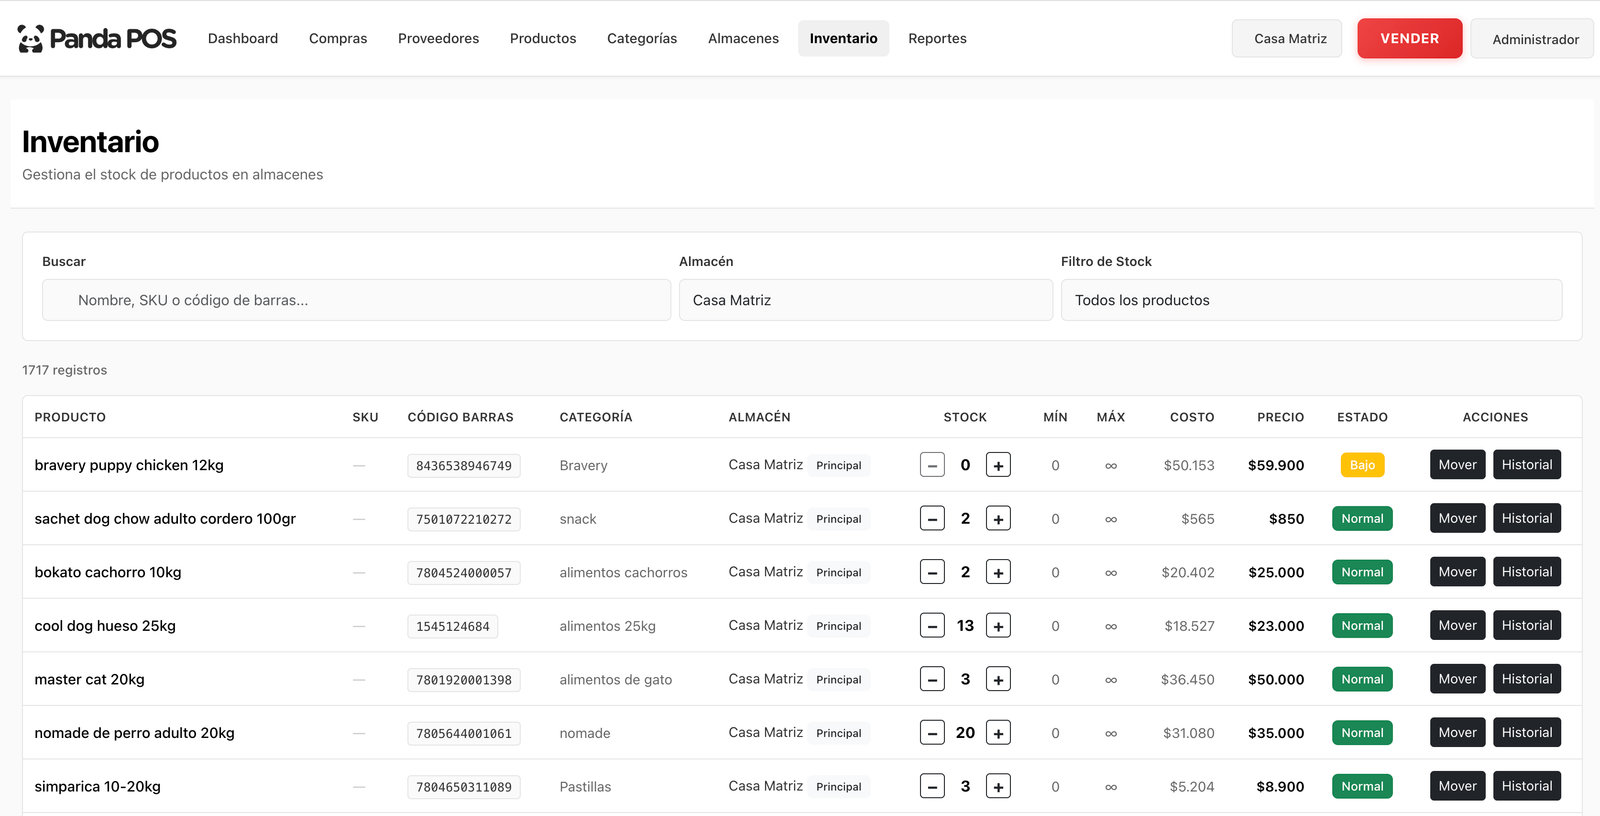The image size is (1600, 816).
Task: Open the Administrador user menu
Action: click(x=1534, y=39)
